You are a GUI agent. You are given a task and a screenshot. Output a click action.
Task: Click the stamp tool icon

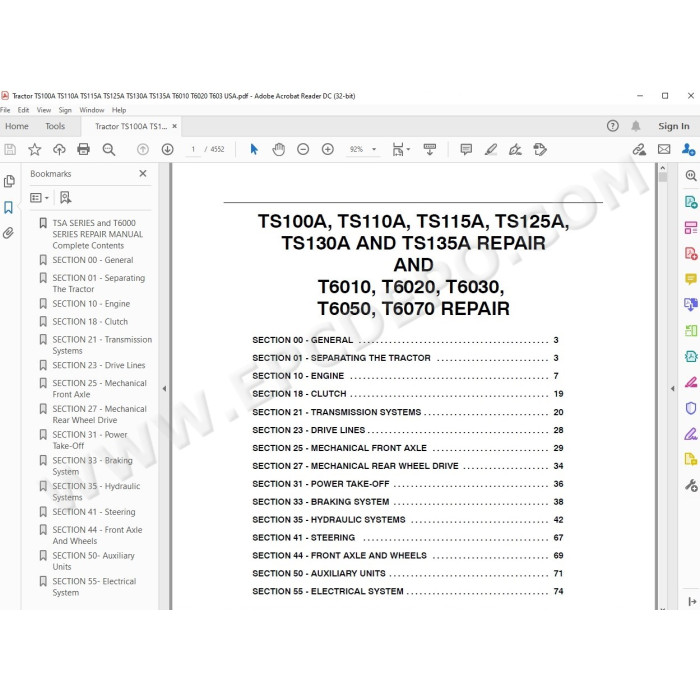(540, 149)
